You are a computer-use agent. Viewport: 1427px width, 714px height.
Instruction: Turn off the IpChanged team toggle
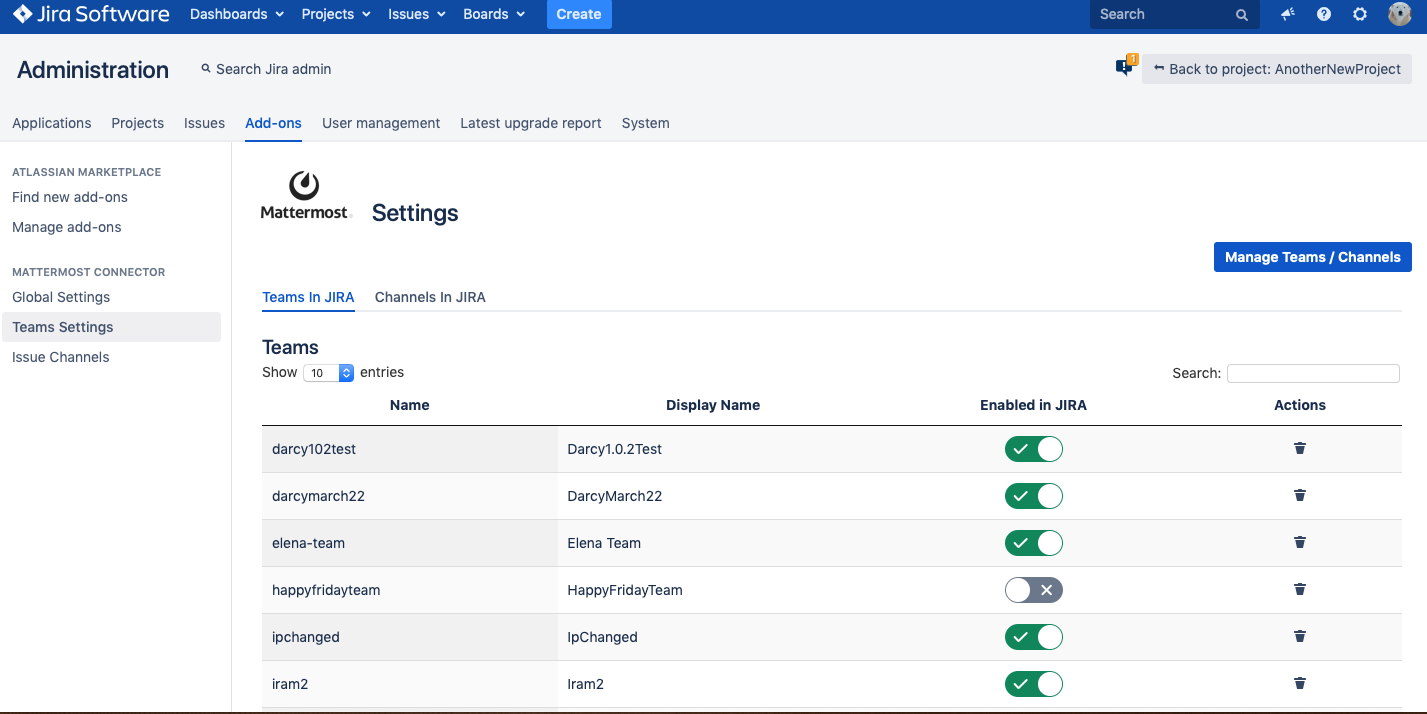pyautogui.click(x=1033, y=637)
